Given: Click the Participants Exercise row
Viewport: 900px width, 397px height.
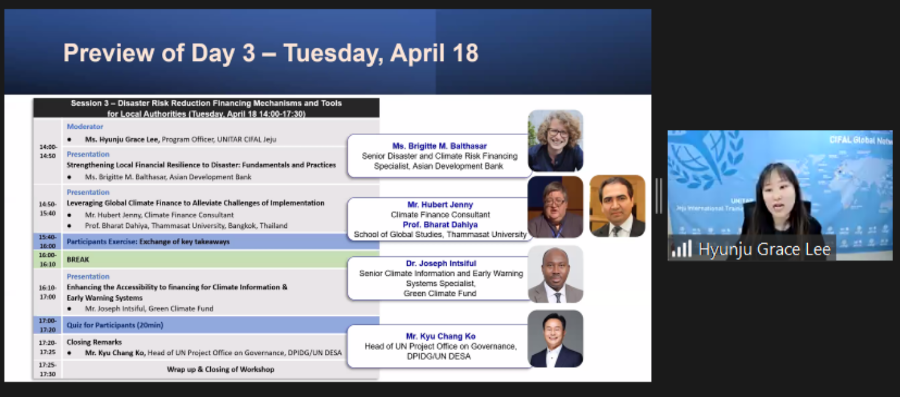Looking at the screenshot, I should click(x=206, y=242).
